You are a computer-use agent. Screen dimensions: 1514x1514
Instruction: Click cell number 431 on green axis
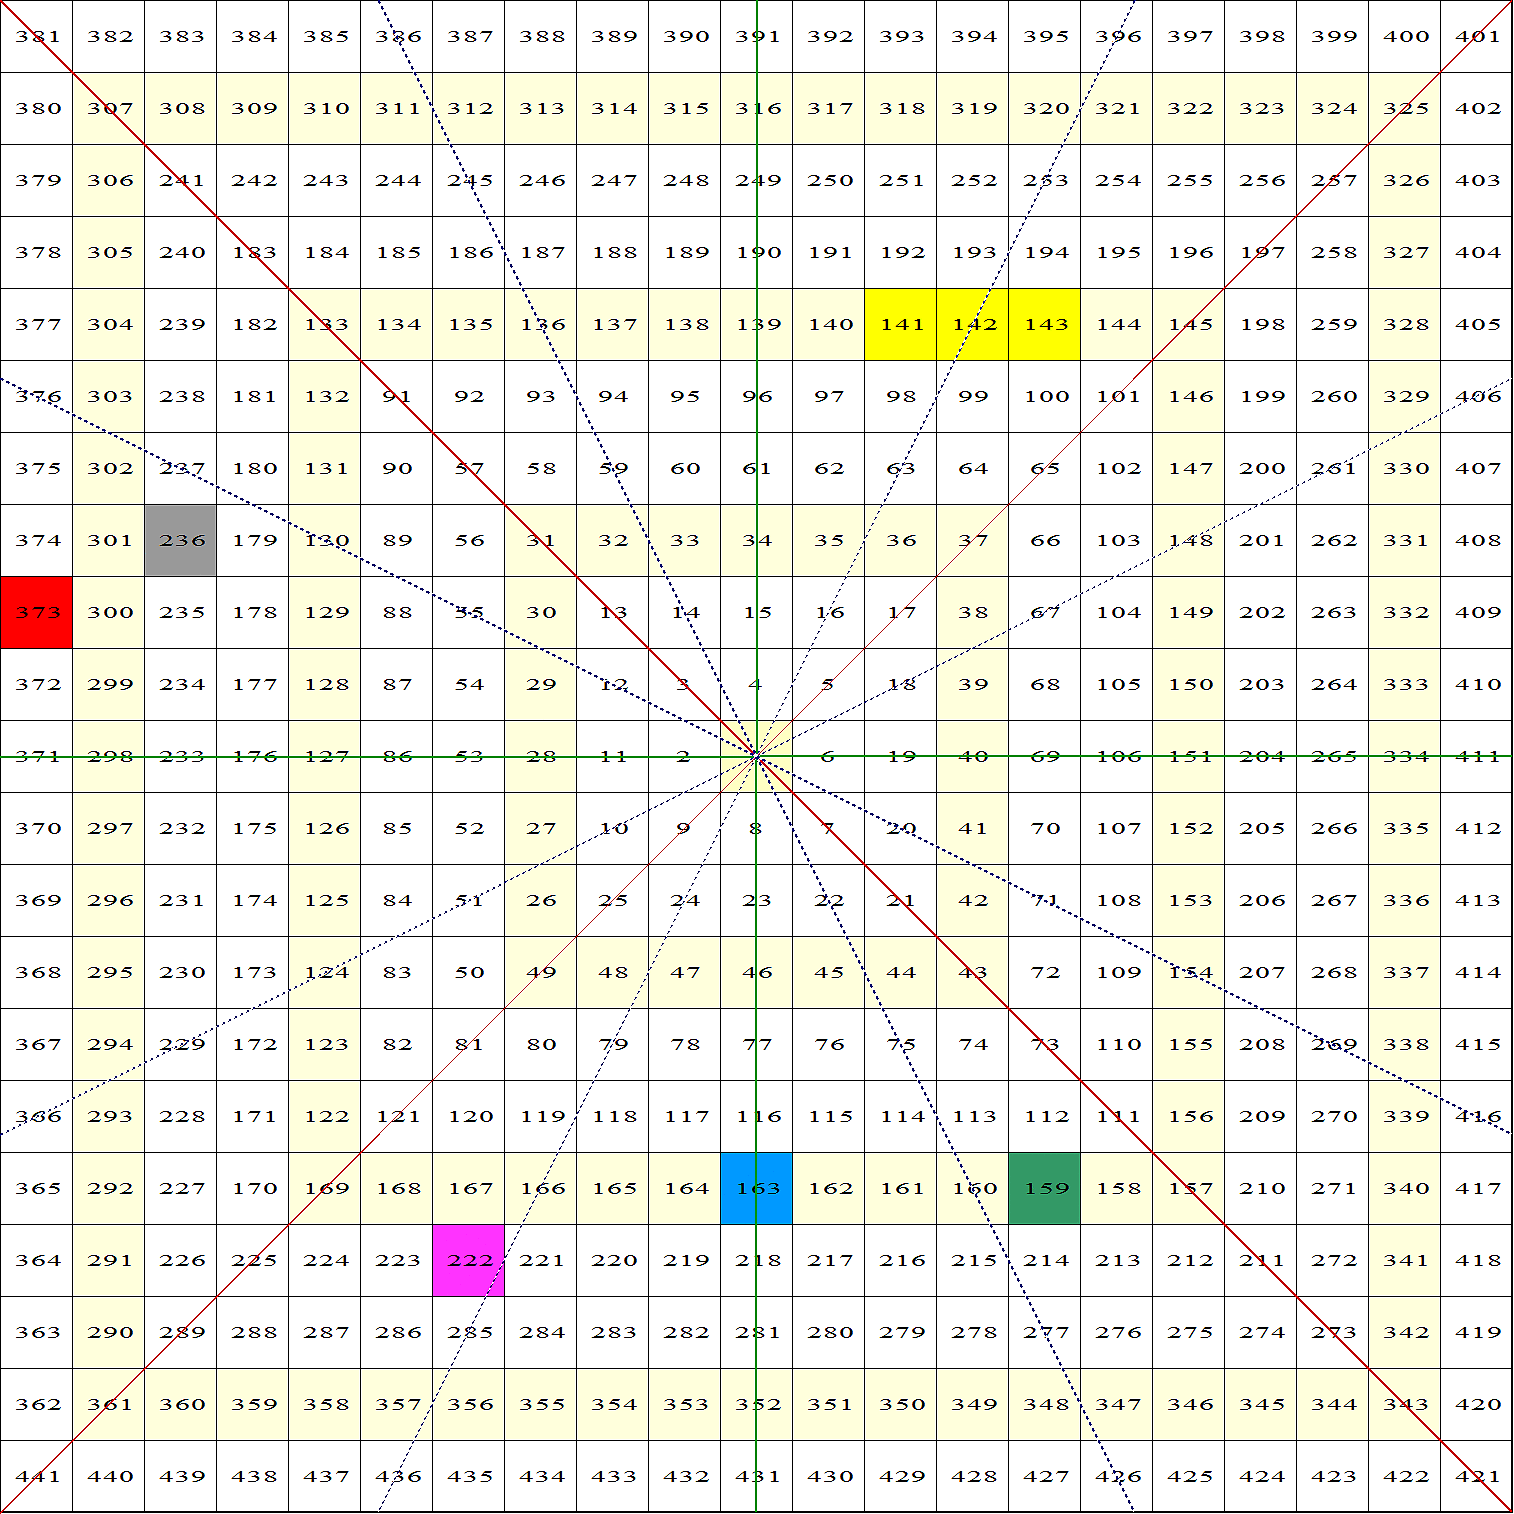[756, 1476]
